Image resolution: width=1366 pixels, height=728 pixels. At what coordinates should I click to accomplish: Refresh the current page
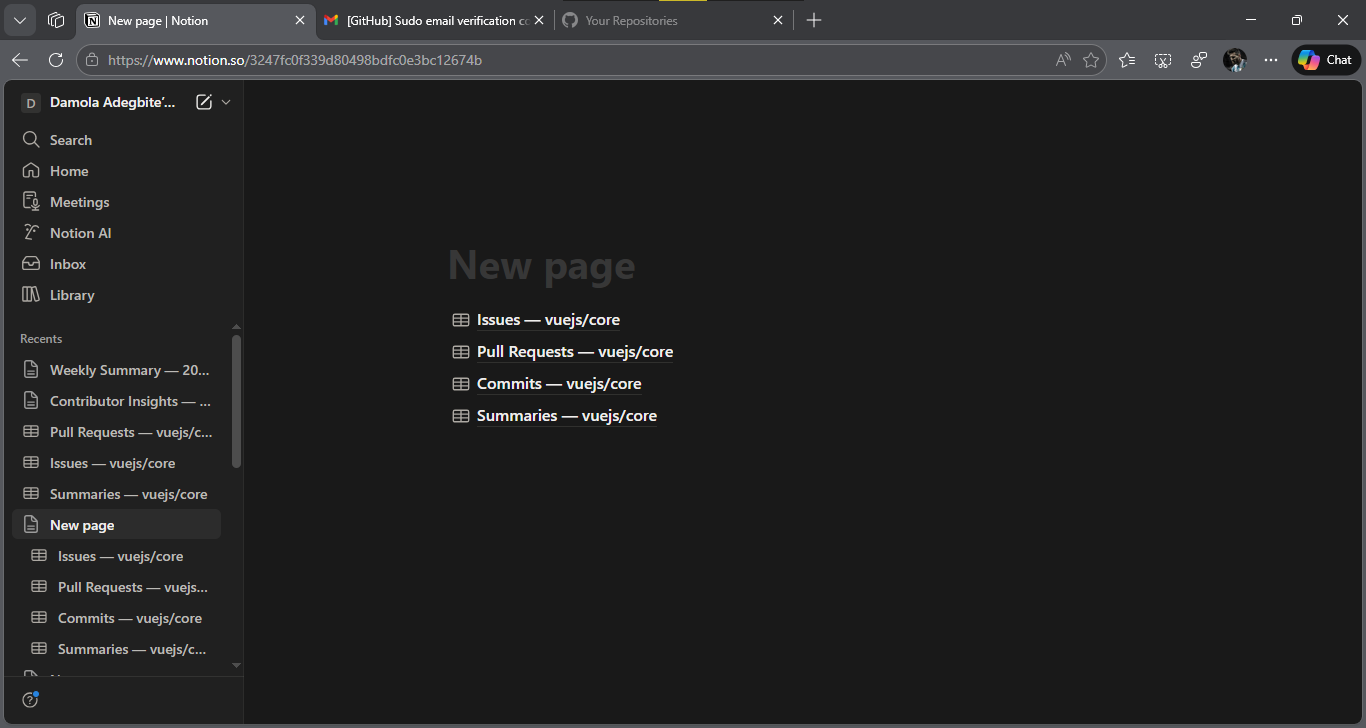(x=56, y=60)
